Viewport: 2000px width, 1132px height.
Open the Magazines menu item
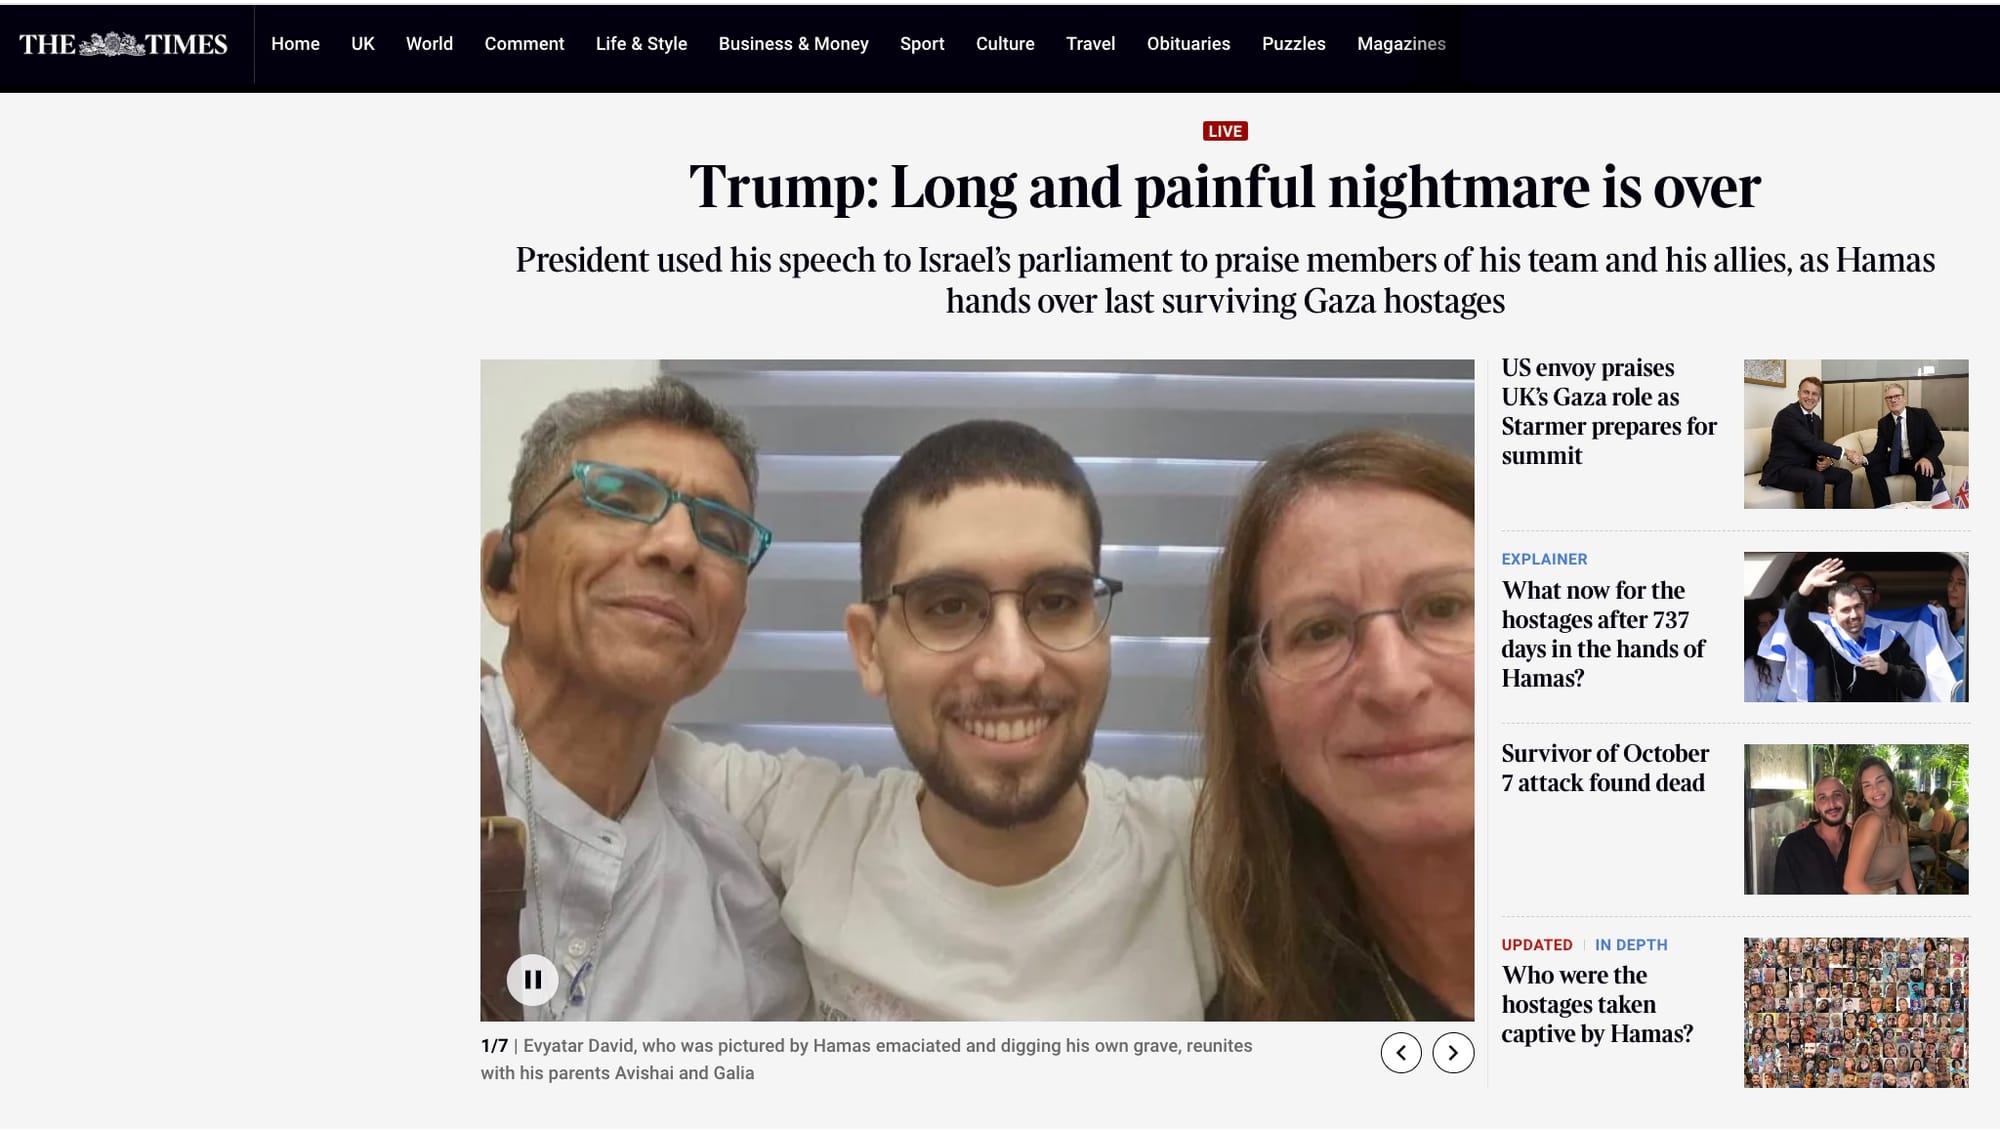1401,44
